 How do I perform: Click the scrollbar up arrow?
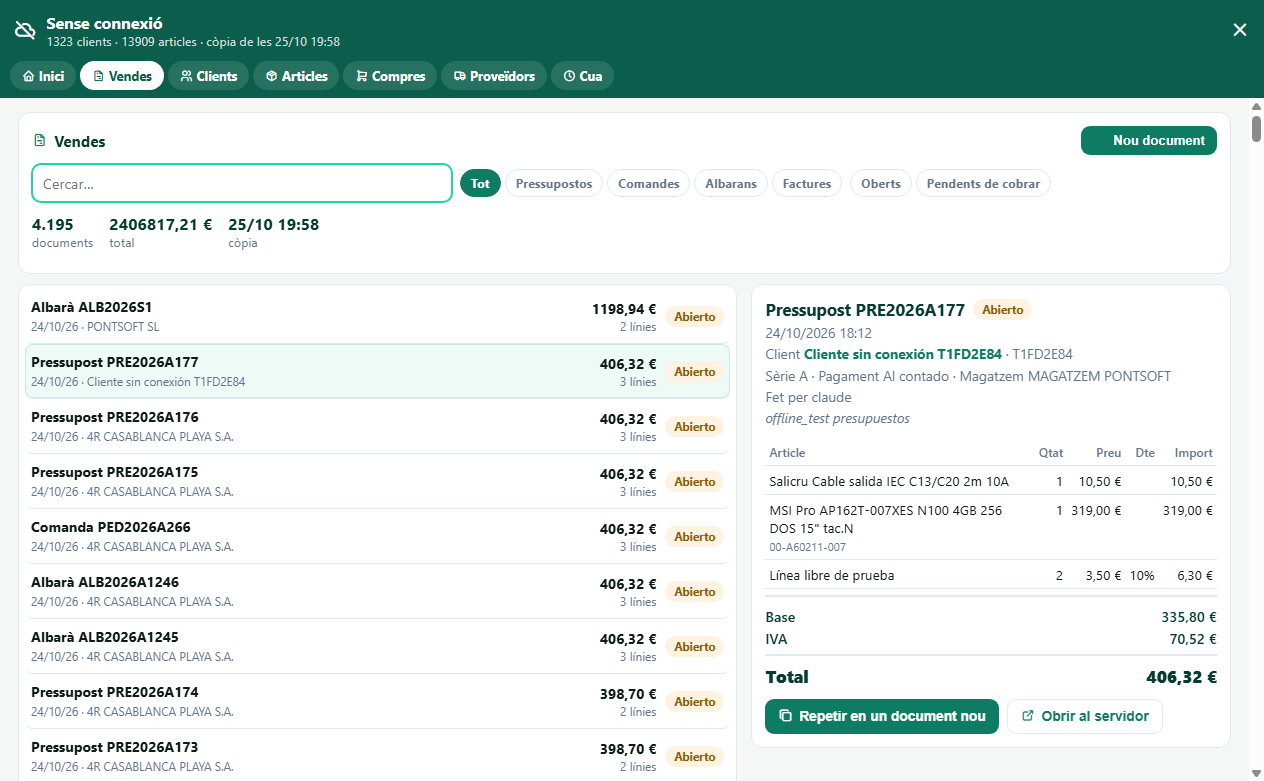pyautogui.click(x=1256, y=106)
